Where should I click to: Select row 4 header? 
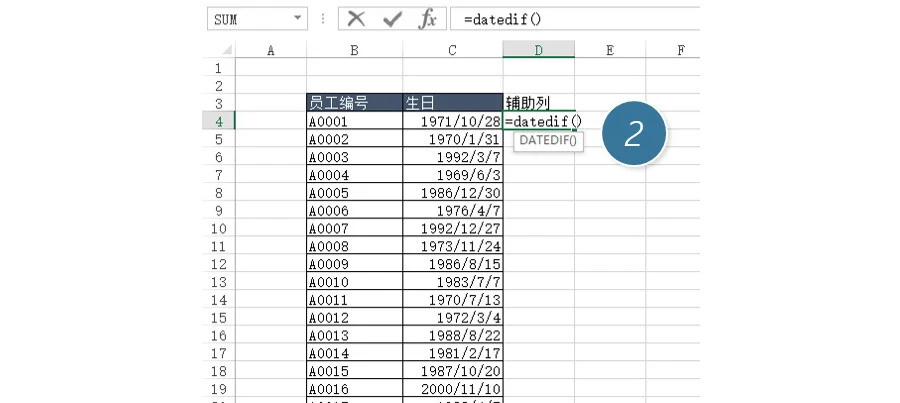(x=218, y=121)
